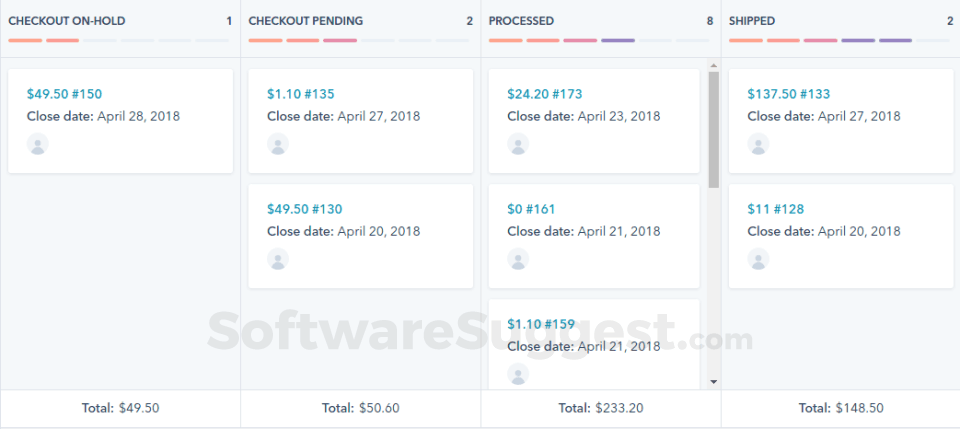Click avatar icon on deal #130 card
Viewport: 960px width, 429px height.
pos(278,259)
